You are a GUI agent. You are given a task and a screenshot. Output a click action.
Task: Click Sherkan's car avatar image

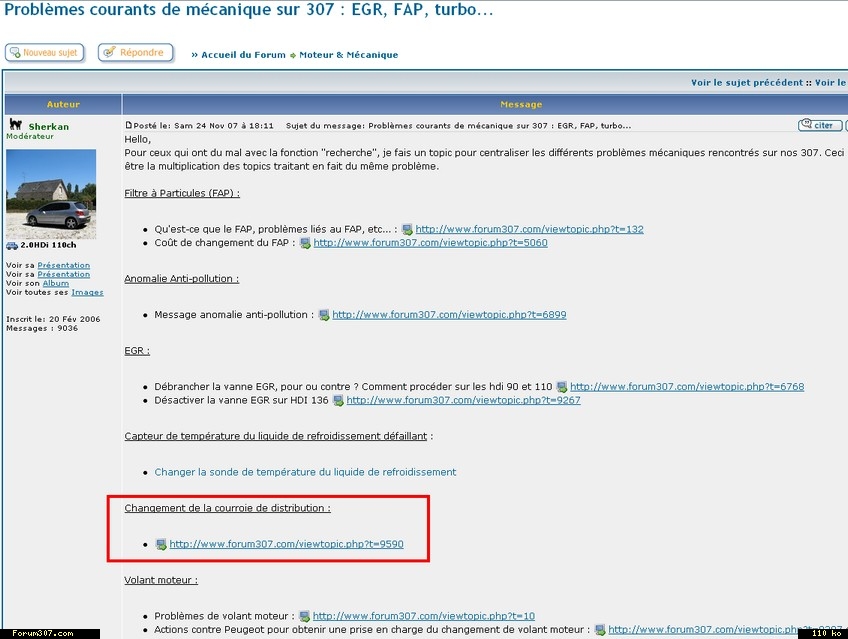point(51,194)
